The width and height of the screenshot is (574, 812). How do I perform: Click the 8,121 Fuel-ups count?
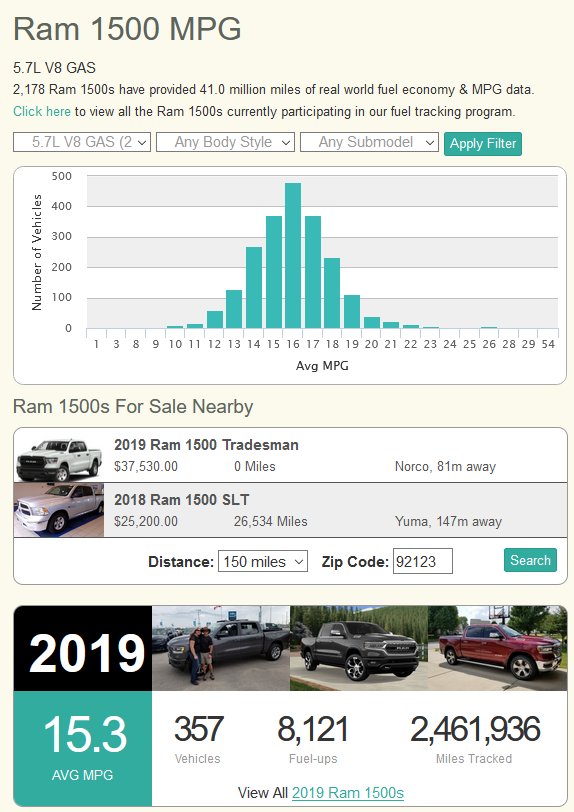point(312,729)
